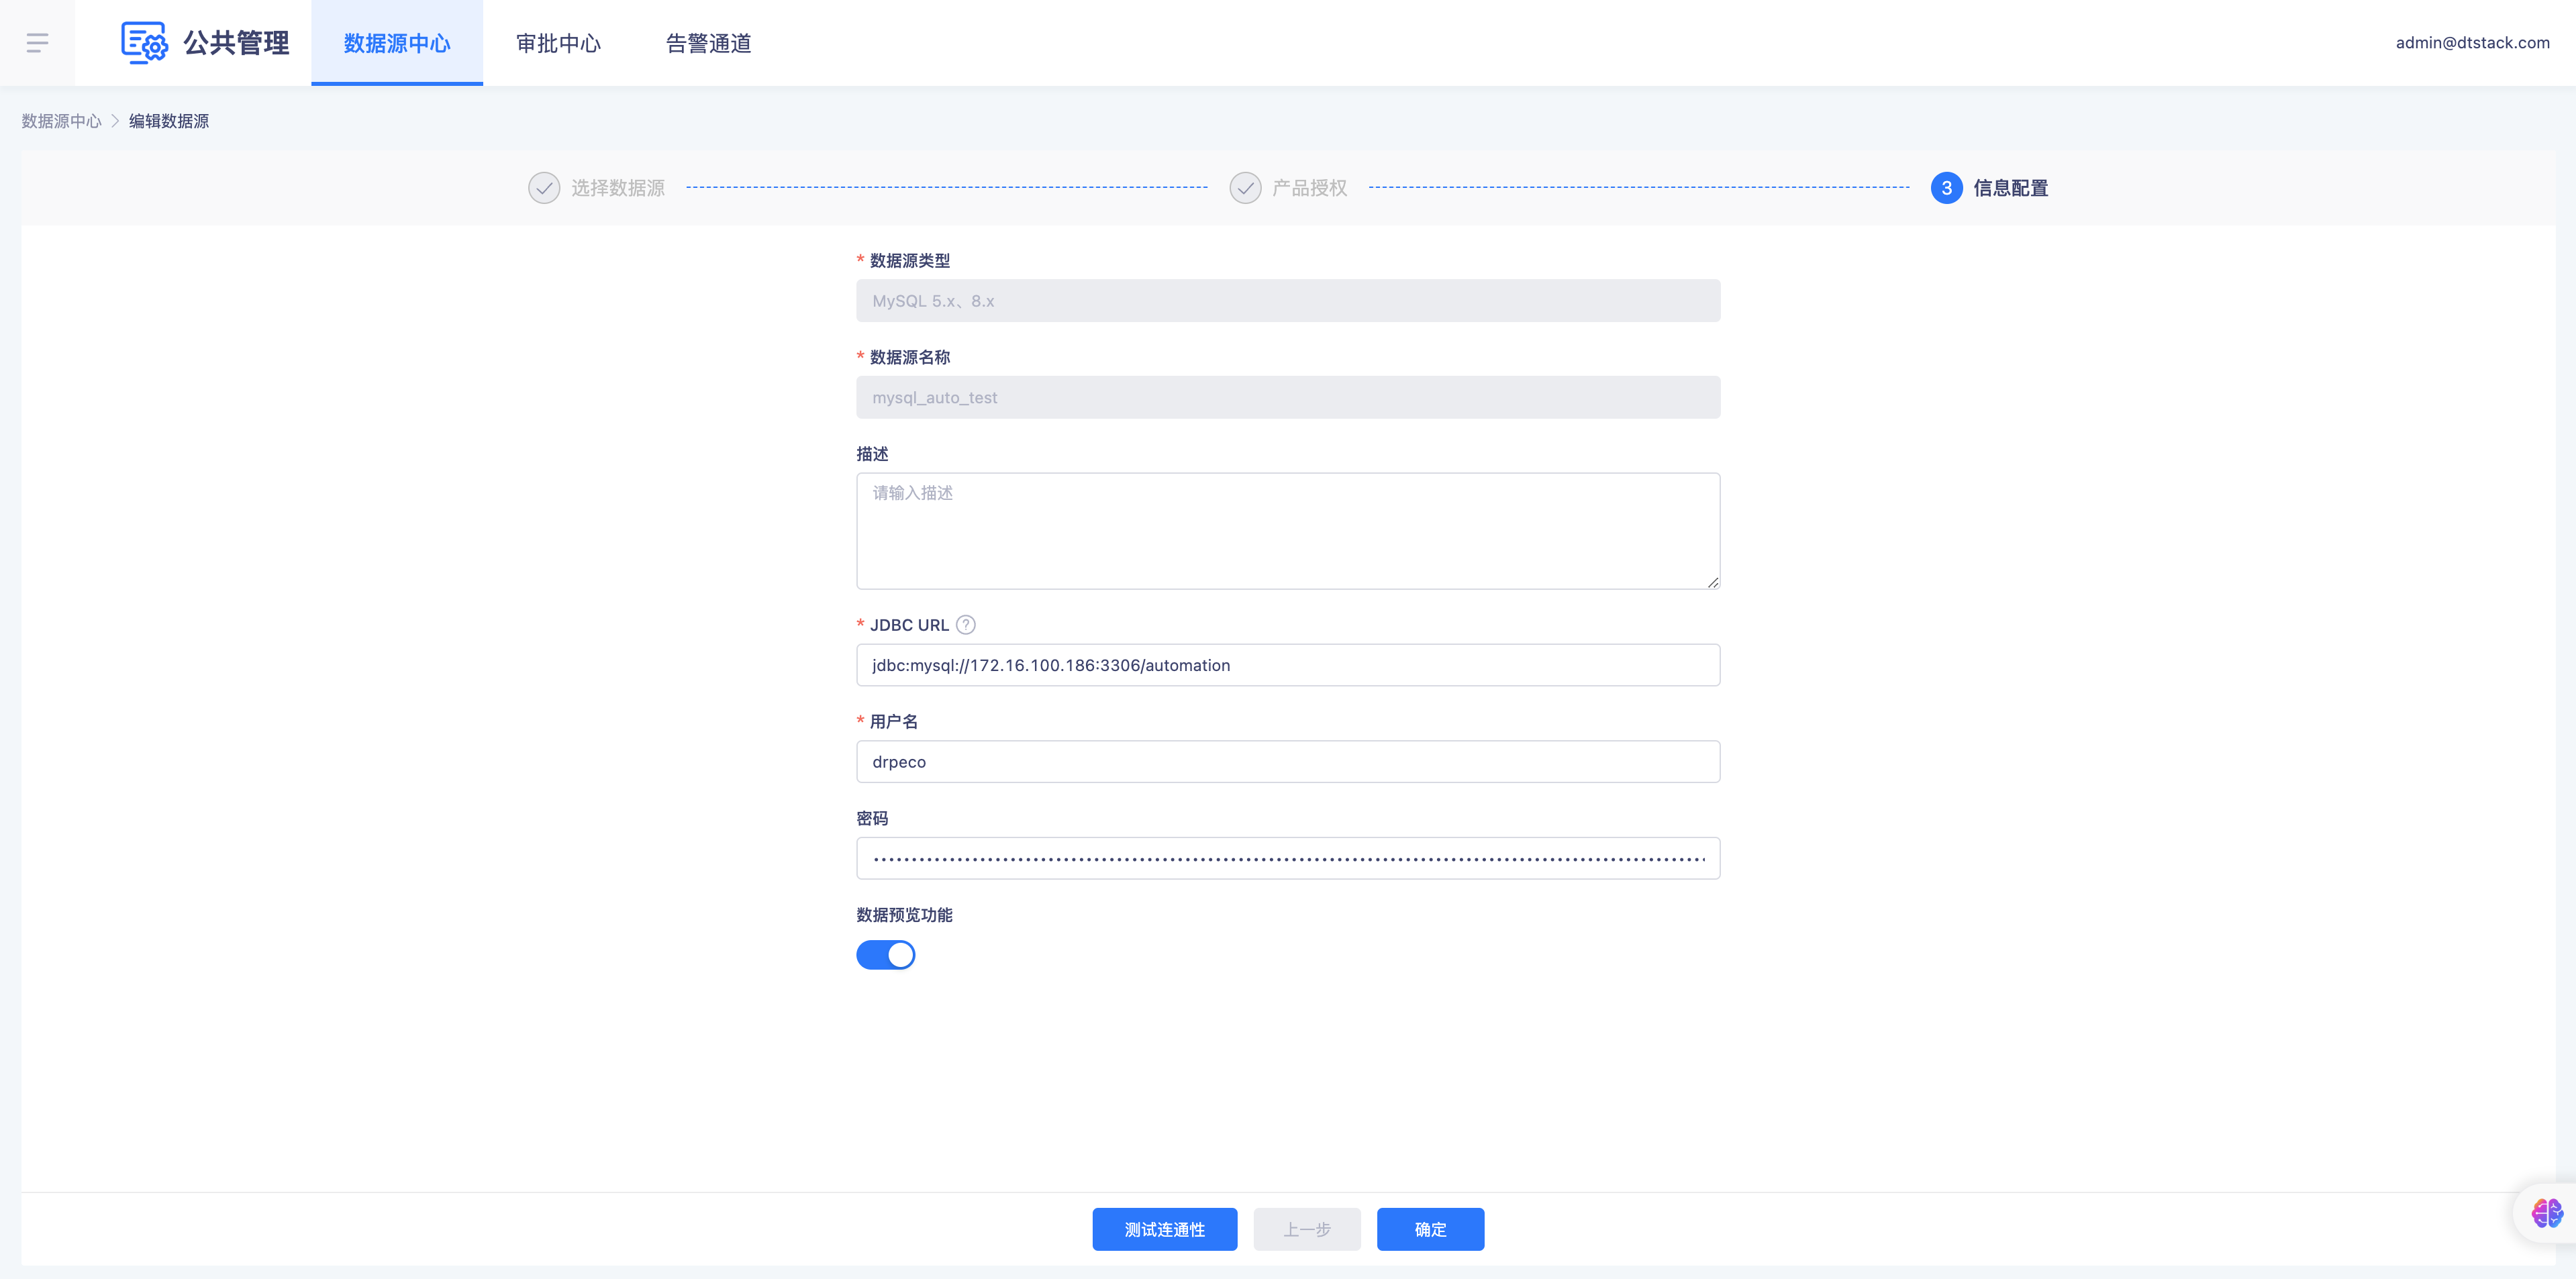Click the 编辑数据源 breadcrumb text
The width and height of the screenshot is (2576, 1279).
click(169, 121)
